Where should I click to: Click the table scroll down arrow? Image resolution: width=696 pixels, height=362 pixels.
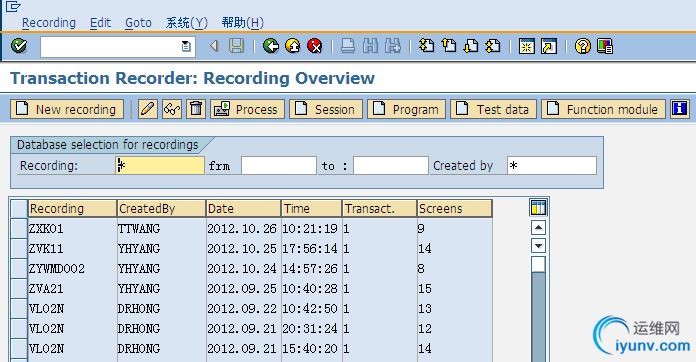(538, 245)
